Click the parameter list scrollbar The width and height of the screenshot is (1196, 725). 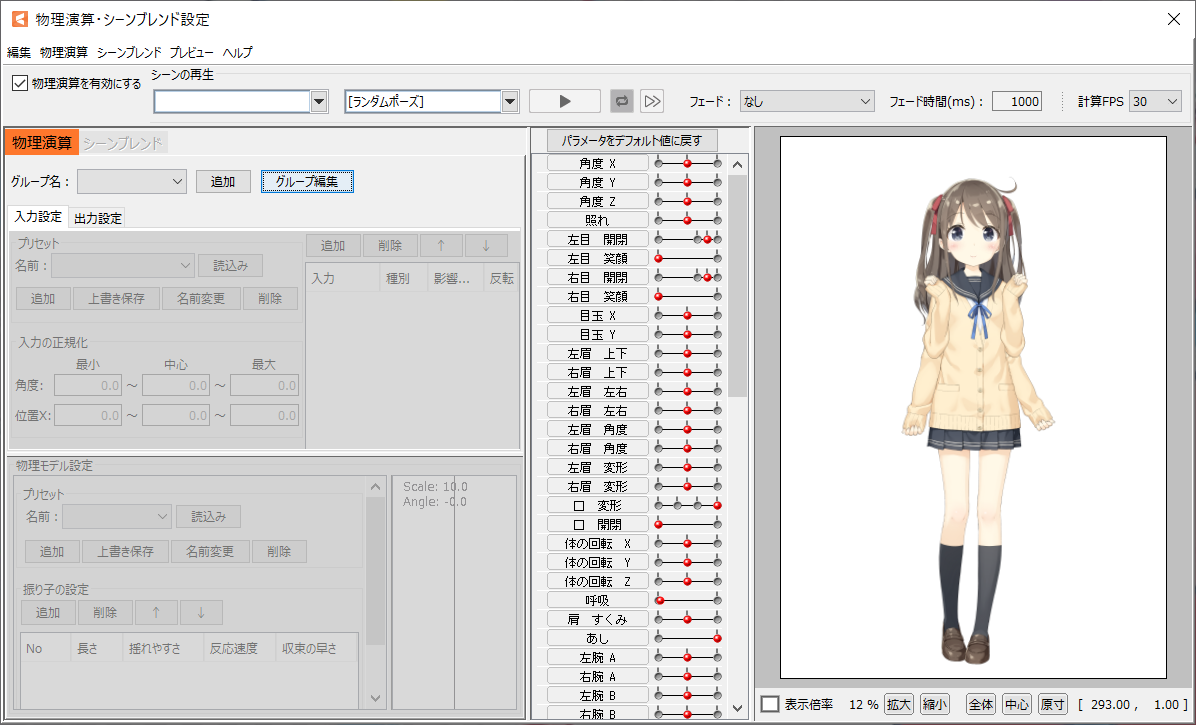738,286
